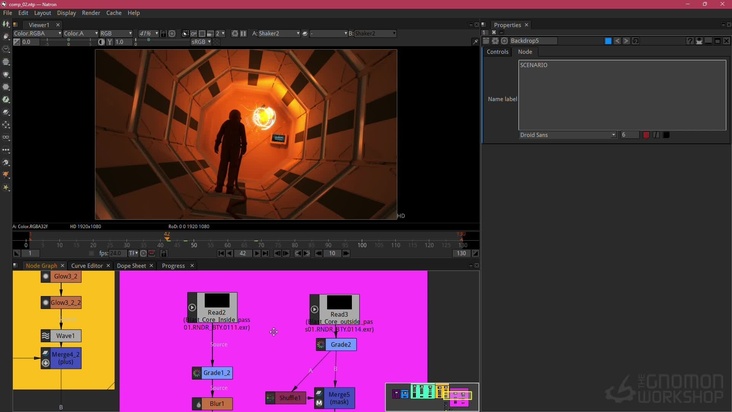
Task: Click the force render refresh icon
Action: [x=235, y=34]
